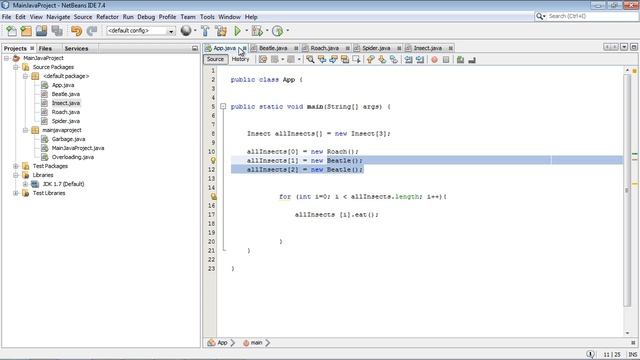
Task: Clean and Build the project
Action: pos(221,31)
